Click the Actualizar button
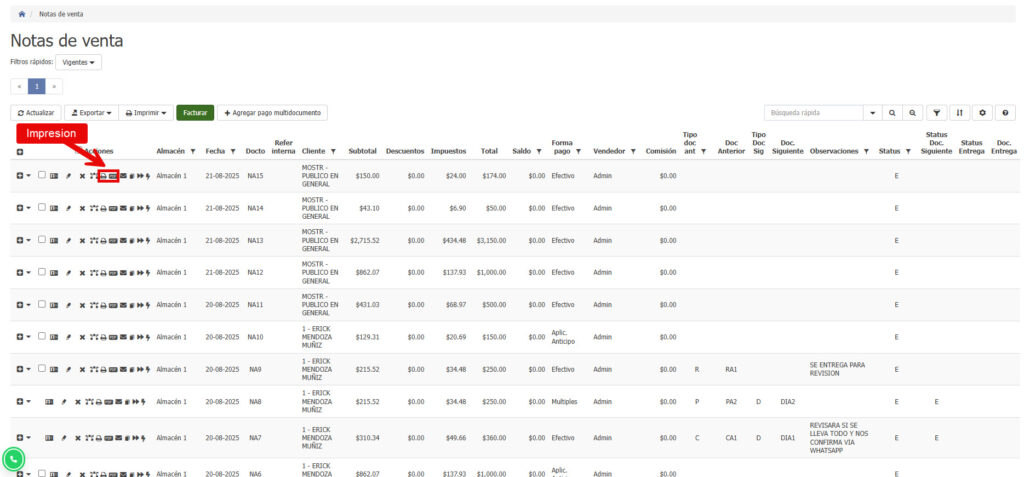Image resolution: width=1024 pixels, height=477 pixels. click(36, 113)
